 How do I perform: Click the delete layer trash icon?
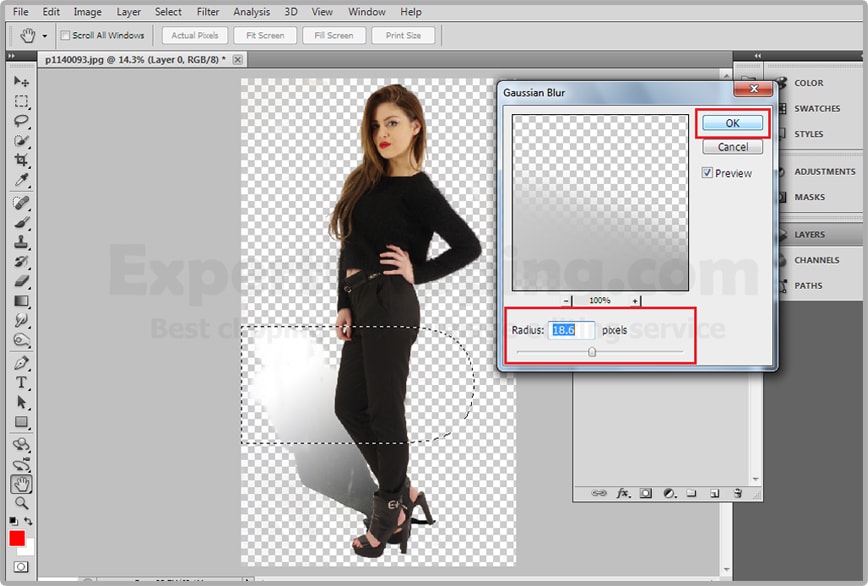click(737, 493)
